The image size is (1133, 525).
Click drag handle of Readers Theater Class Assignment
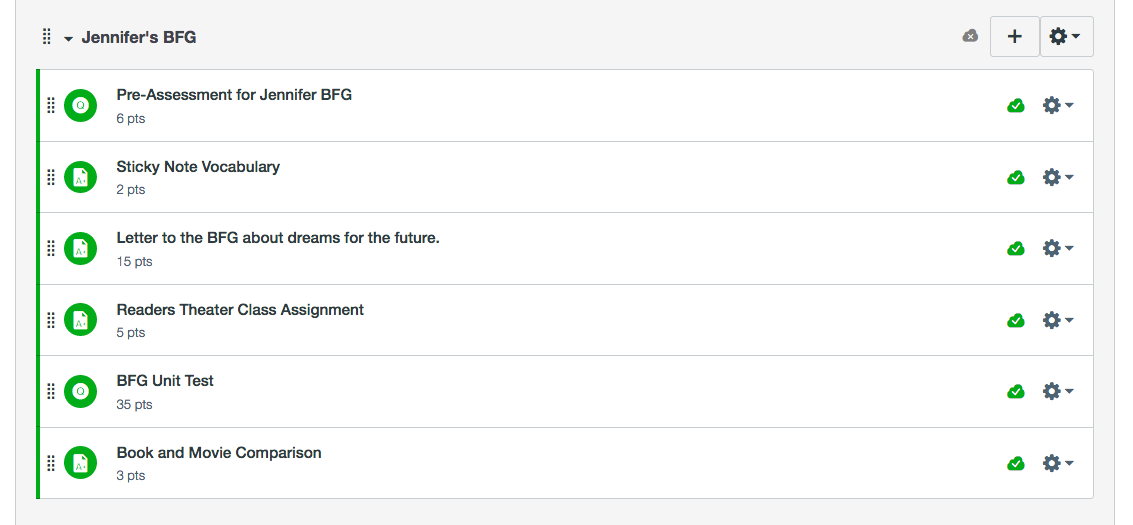[51, 320]
